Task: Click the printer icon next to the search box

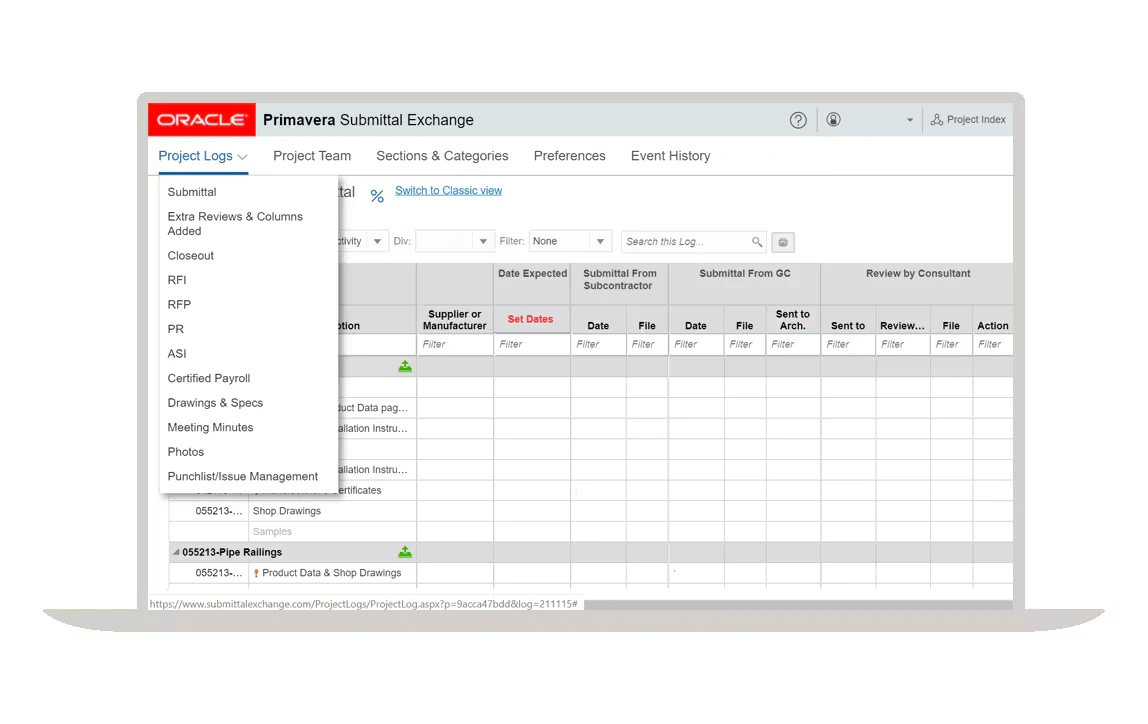Action: point(783,242)
